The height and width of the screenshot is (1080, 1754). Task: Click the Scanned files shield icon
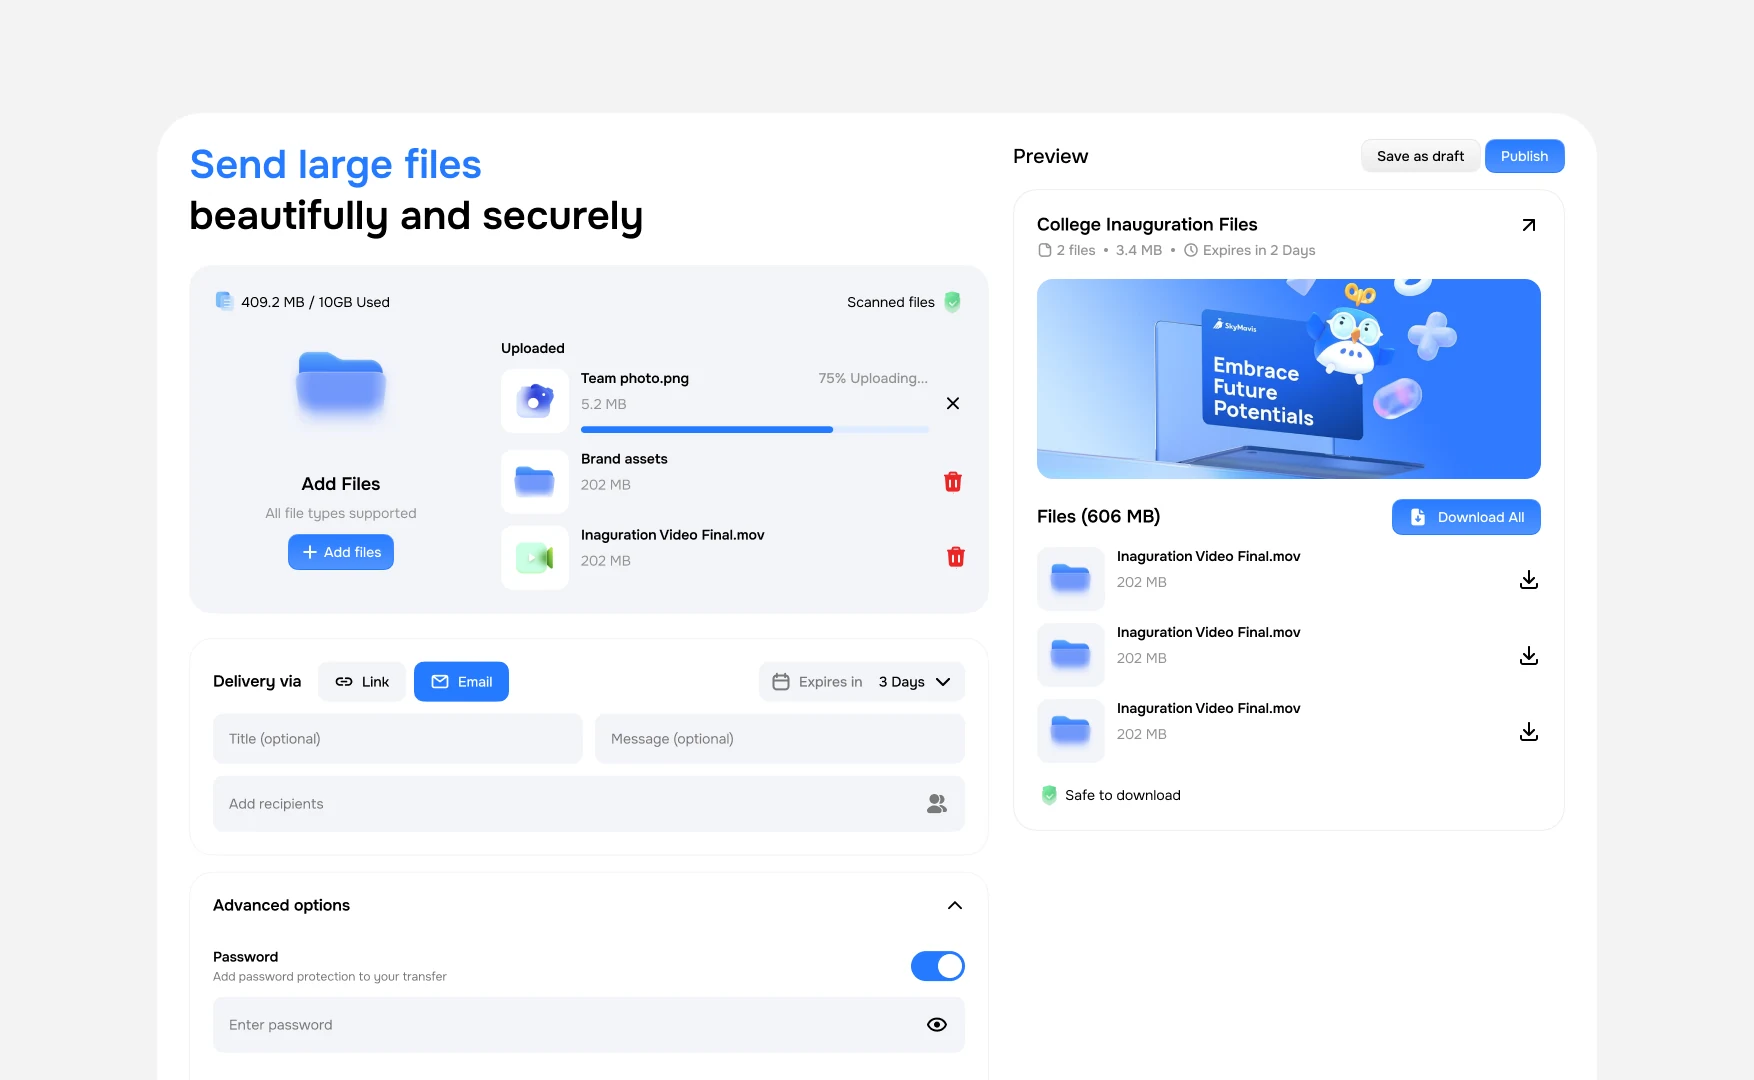pyautogui.click(x=953, y=302)
